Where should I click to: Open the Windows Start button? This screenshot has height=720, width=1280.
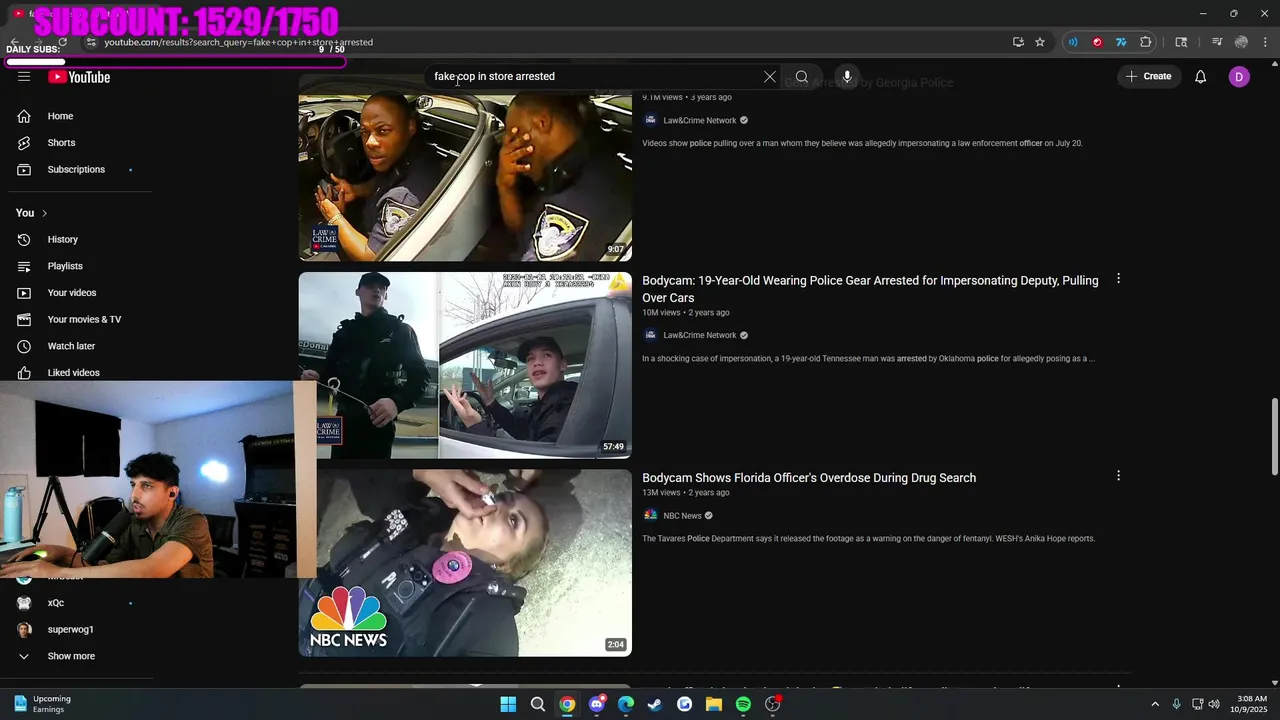point(508,704)
